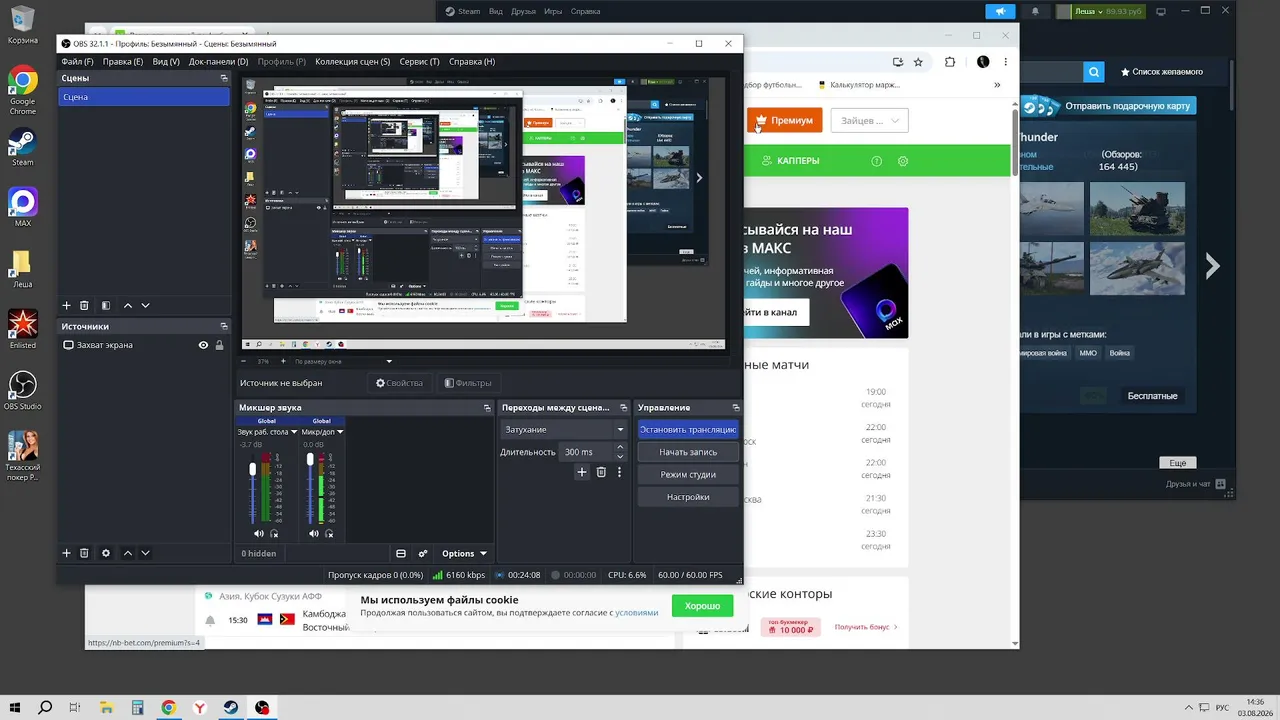Toggle Режим студии in controls
The width and height of the screenshot is (1280, 720).
coord(688,474)
